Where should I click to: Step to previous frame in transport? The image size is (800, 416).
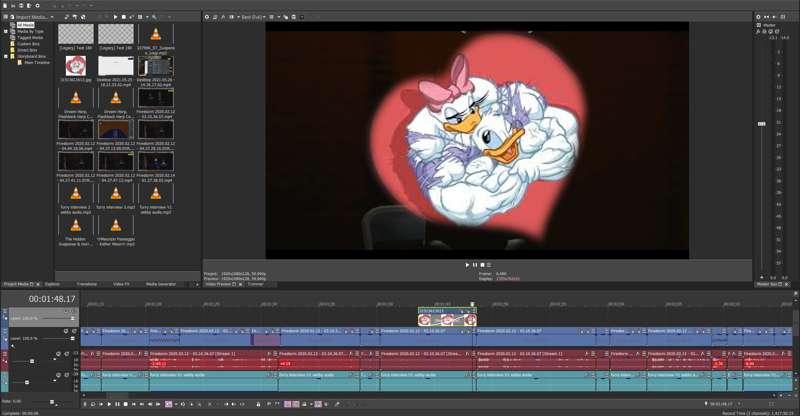click(x=150, y=404)
